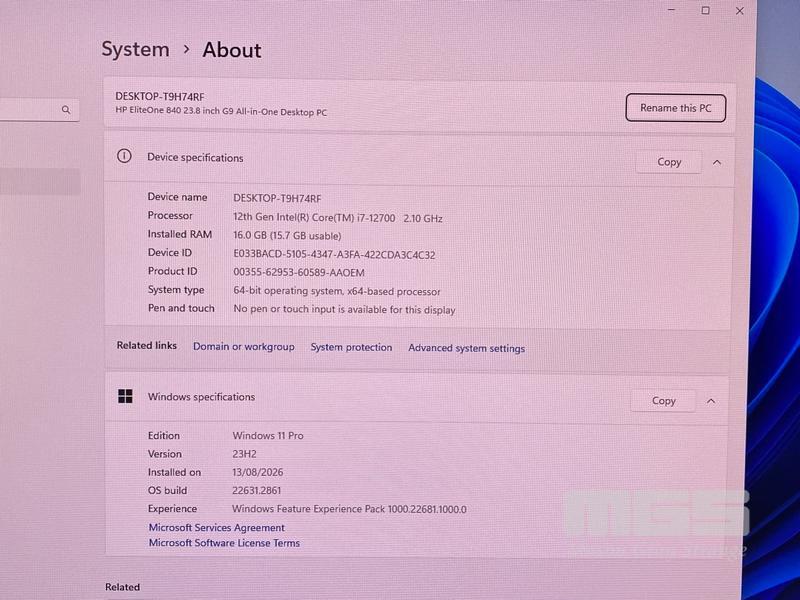The image size is (800, 600).
Task: Minimize the Settings window
Action: click(x=672, y=10)
